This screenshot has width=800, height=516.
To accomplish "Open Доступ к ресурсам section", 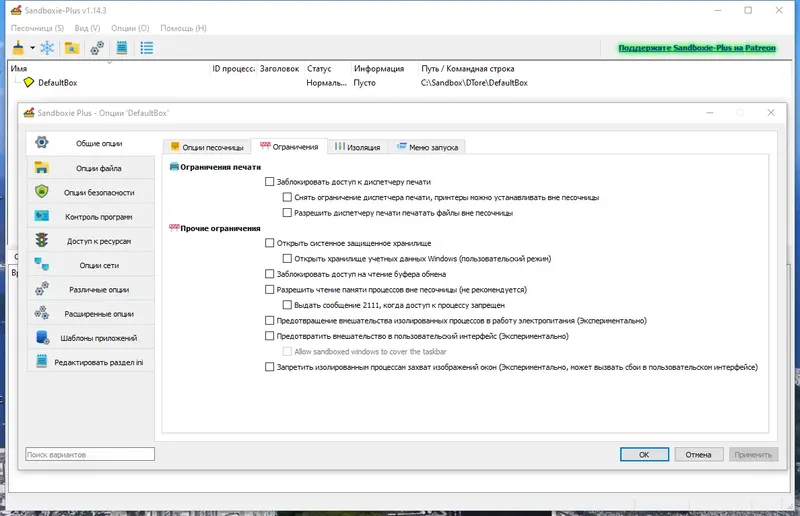I will point(91,241).
